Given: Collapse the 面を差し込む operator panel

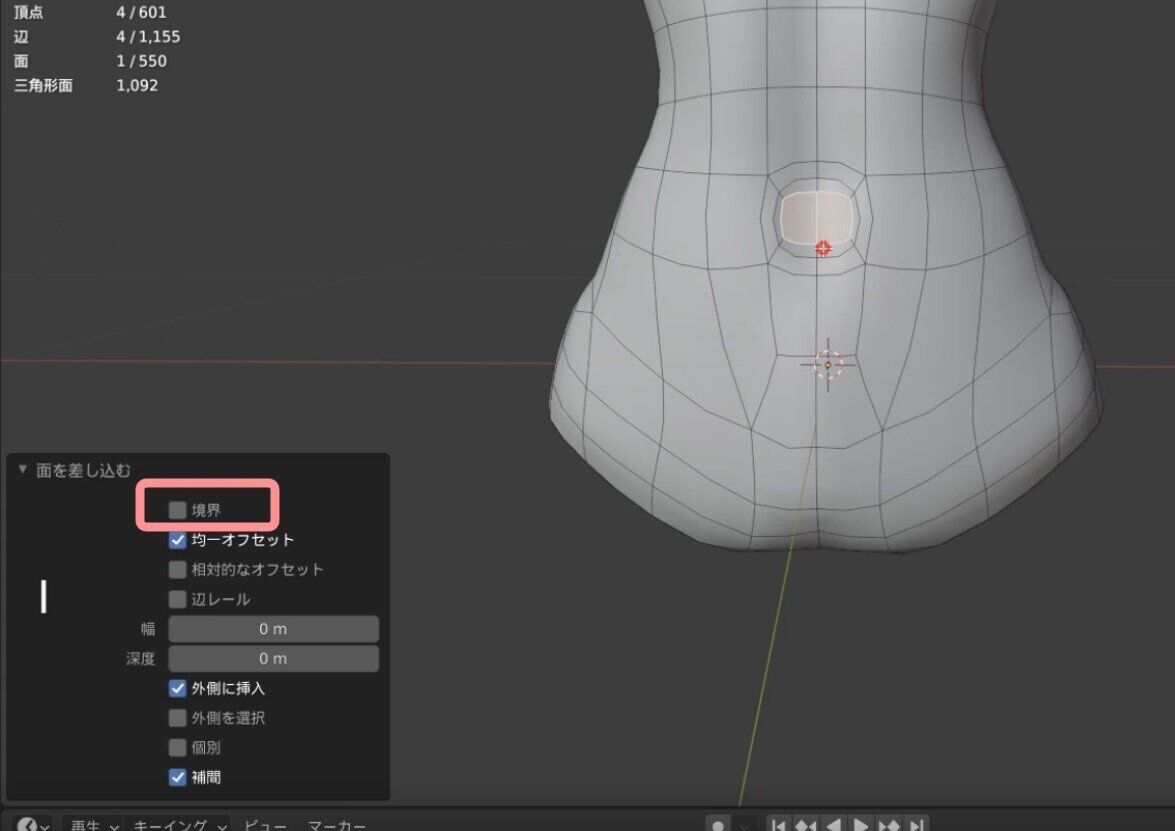Looking at the screenshot, I should (x=22, y=470).
